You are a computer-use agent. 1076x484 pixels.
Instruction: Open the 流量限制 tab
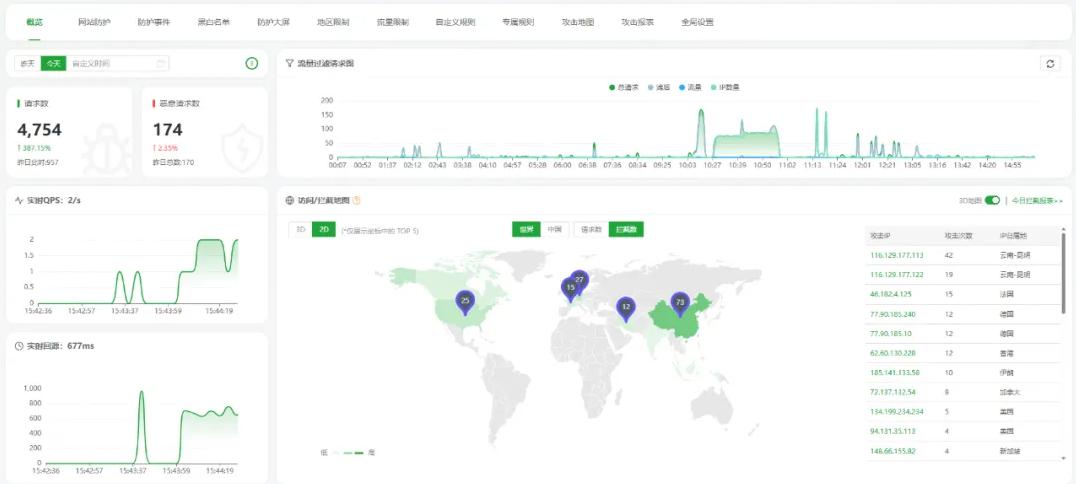[393, 22]
